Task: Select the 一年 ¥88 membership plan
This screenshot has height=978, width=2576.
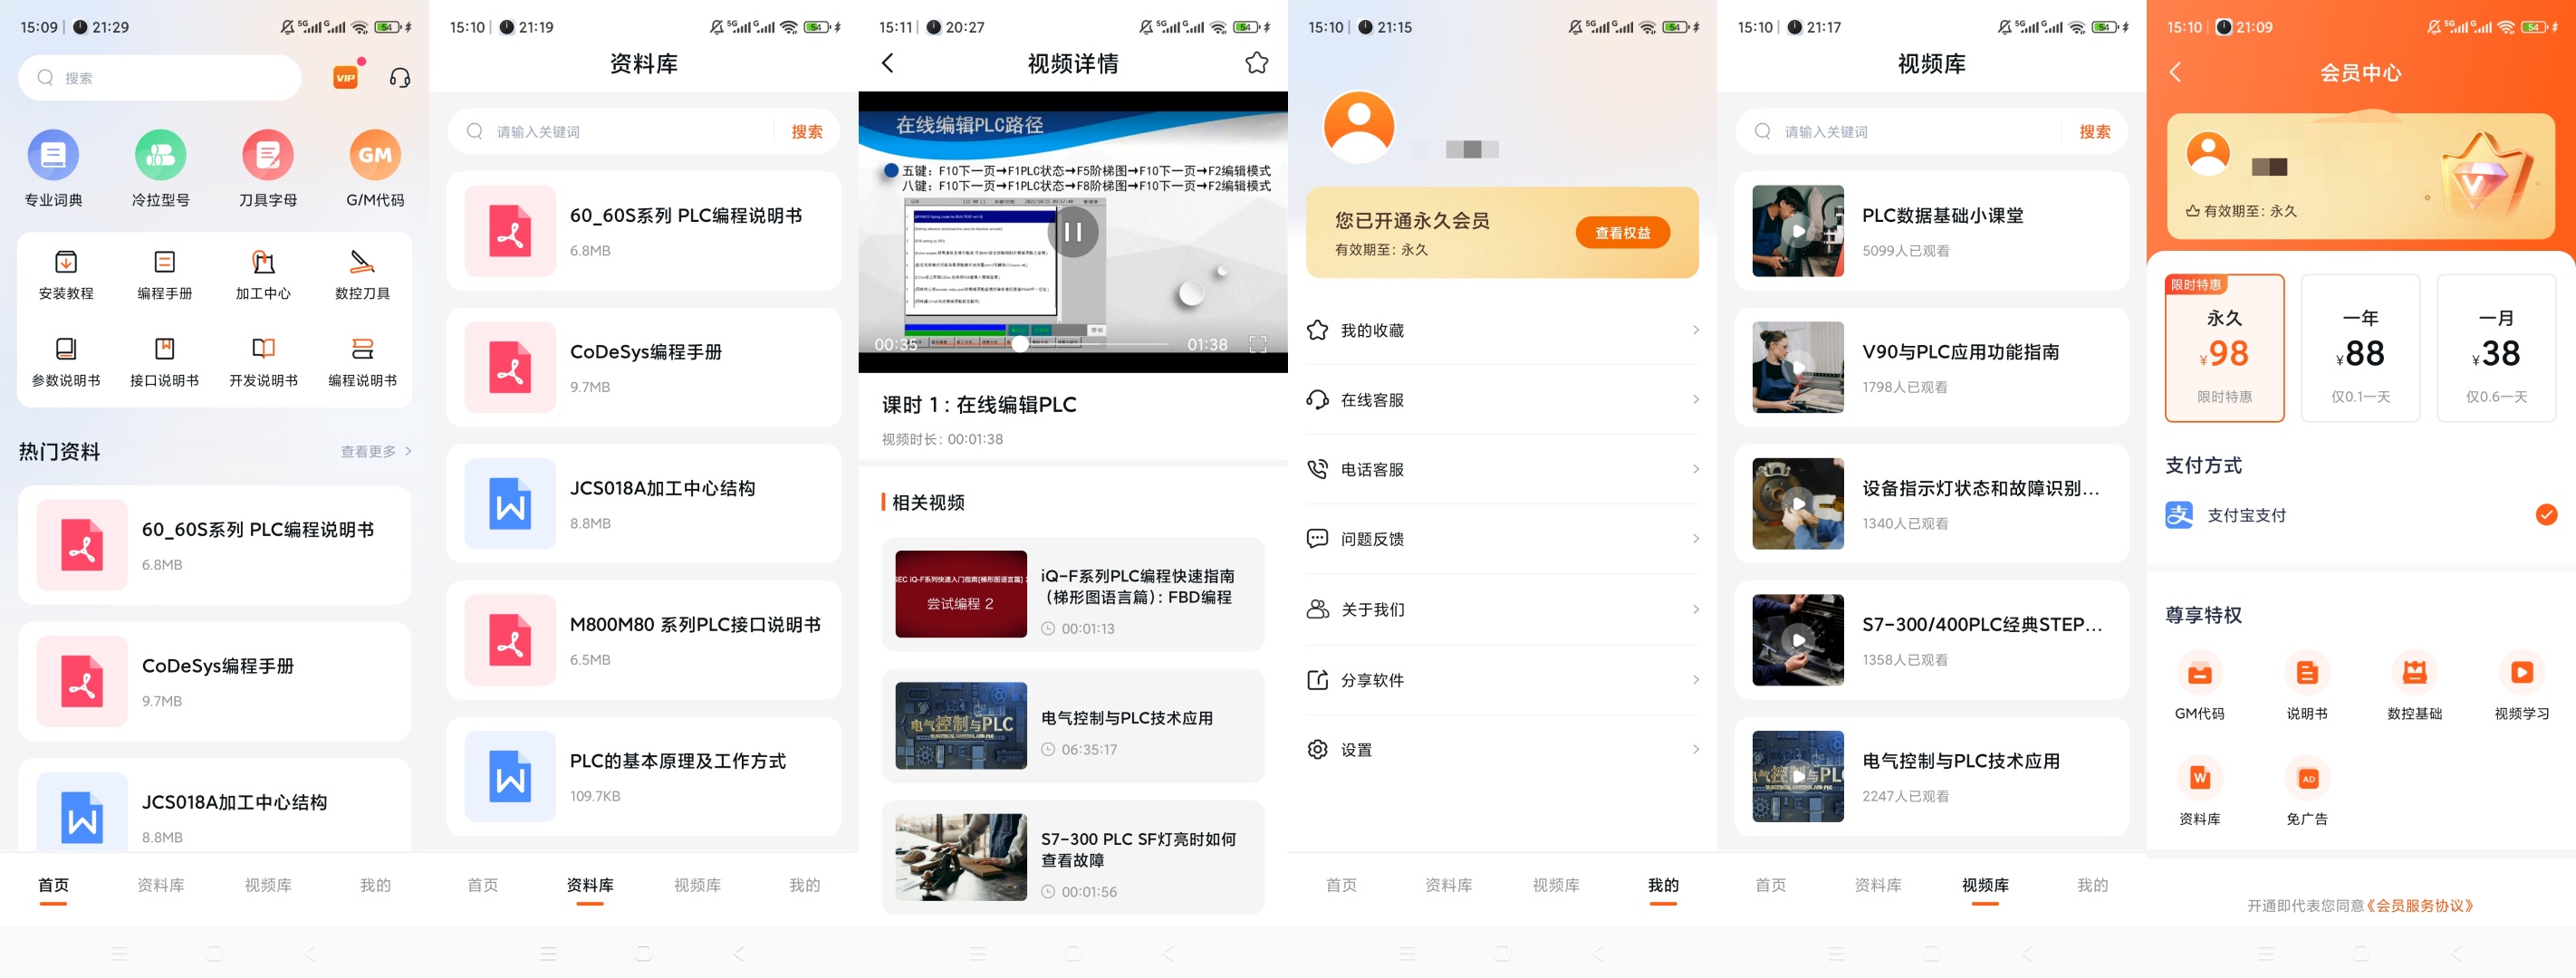Action: point(2360,348)
